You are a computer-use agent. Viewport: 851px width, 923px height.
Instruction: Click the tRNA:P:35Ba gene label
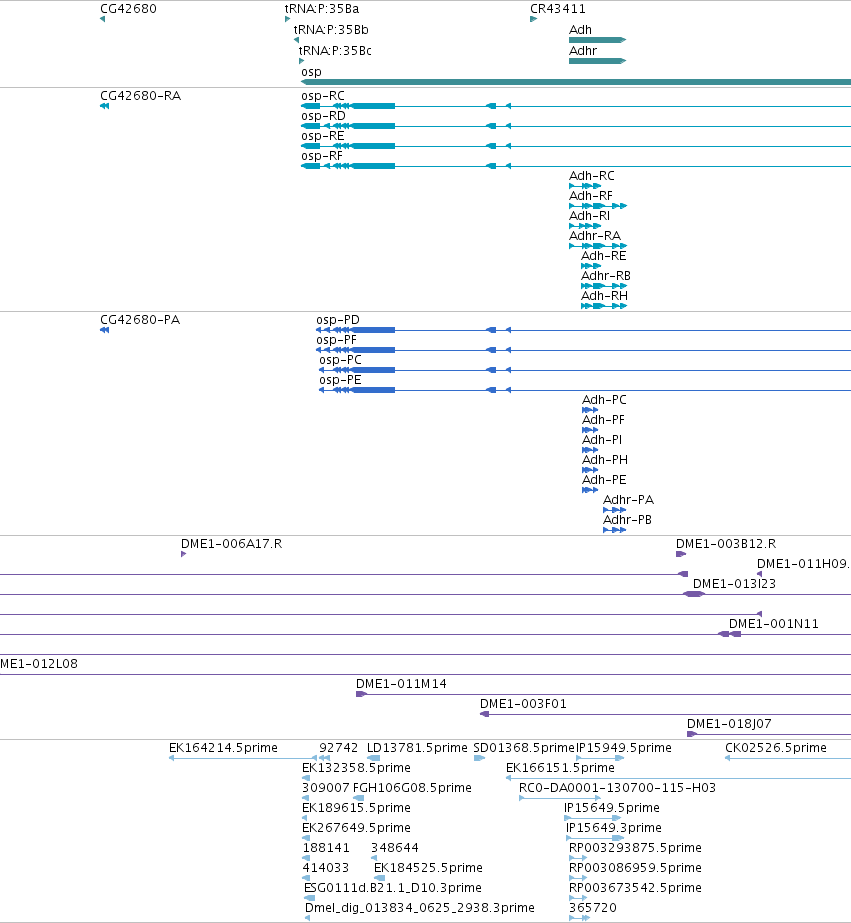(322, 9)
